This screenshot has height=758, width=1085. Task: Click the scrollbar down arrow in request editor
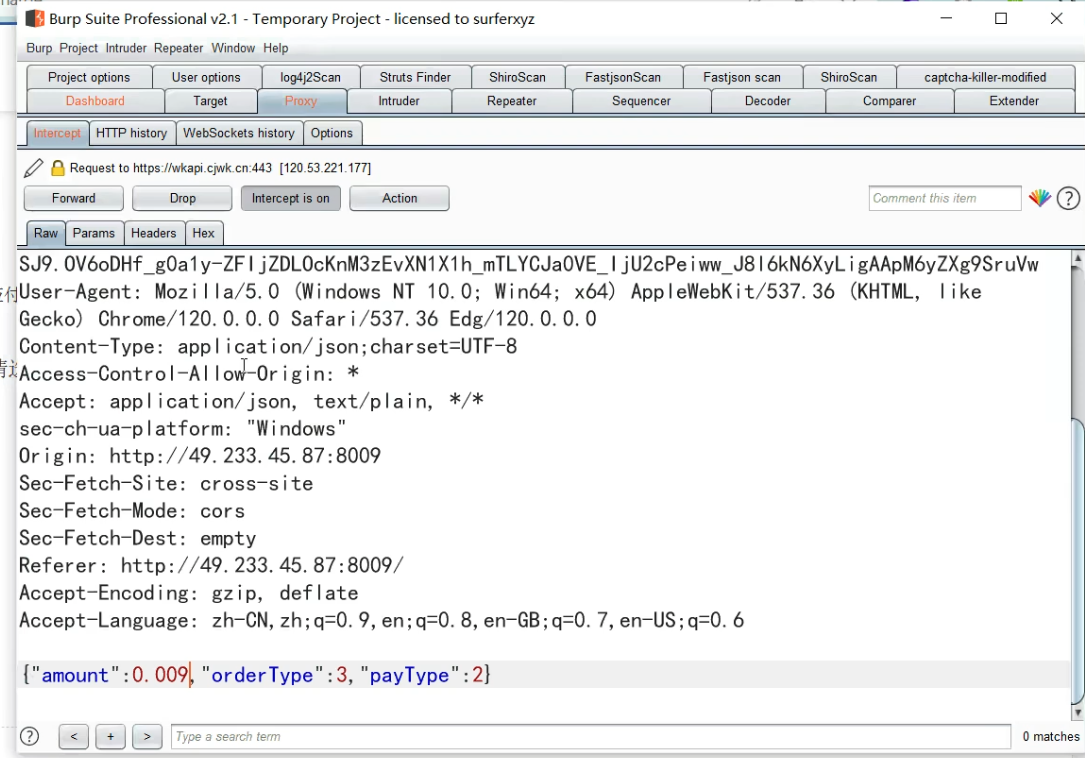pos(1077,712)
